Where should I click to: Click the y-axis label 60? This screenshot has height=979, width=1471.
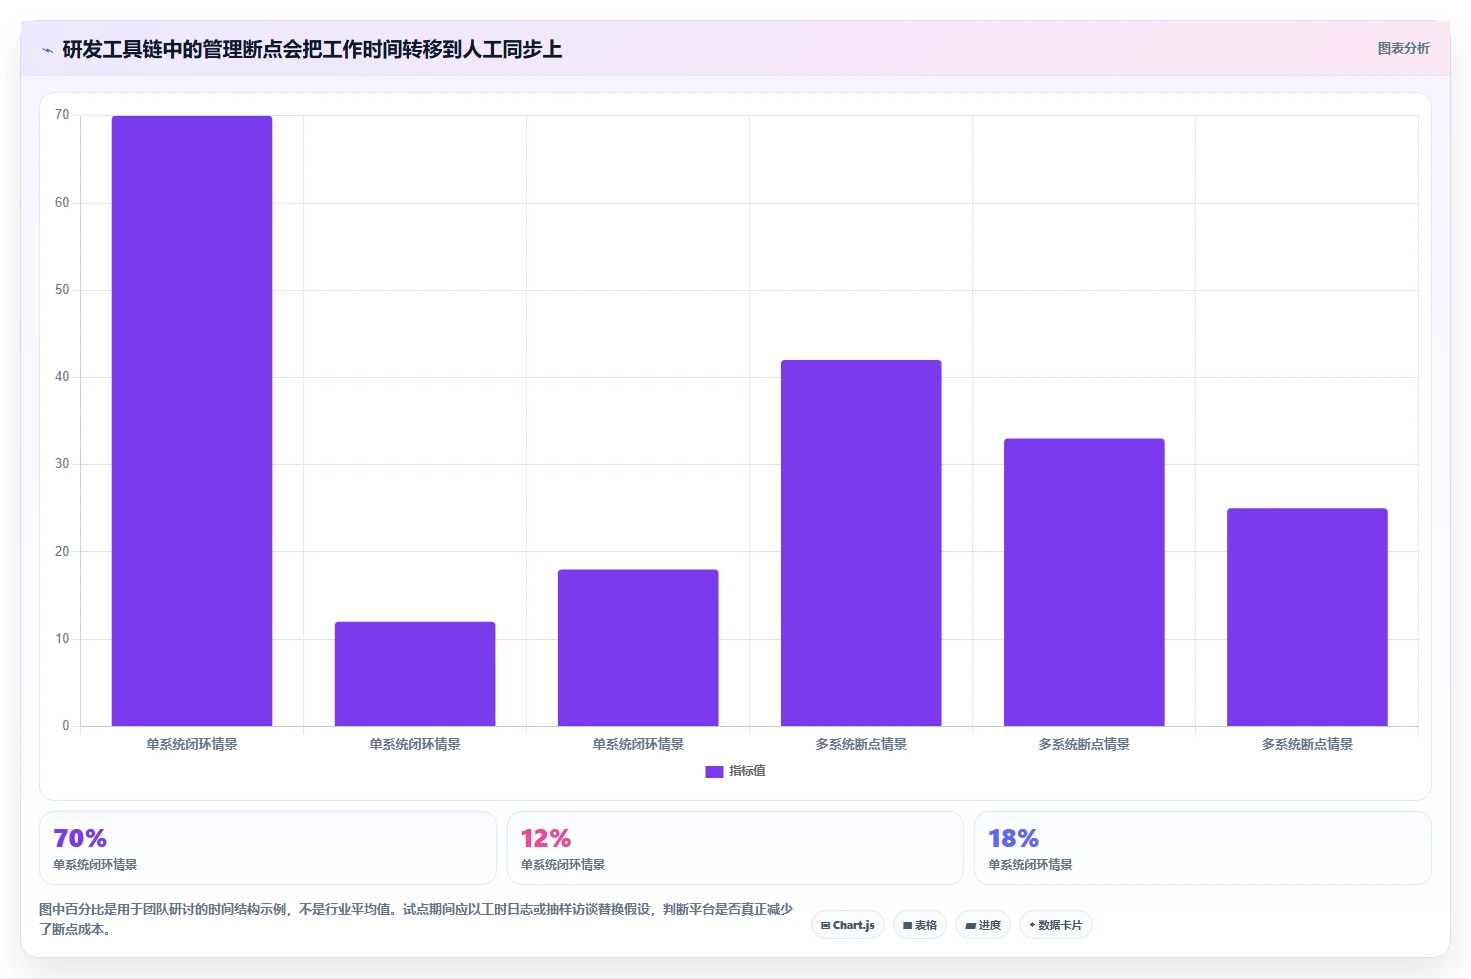[62, 203]
